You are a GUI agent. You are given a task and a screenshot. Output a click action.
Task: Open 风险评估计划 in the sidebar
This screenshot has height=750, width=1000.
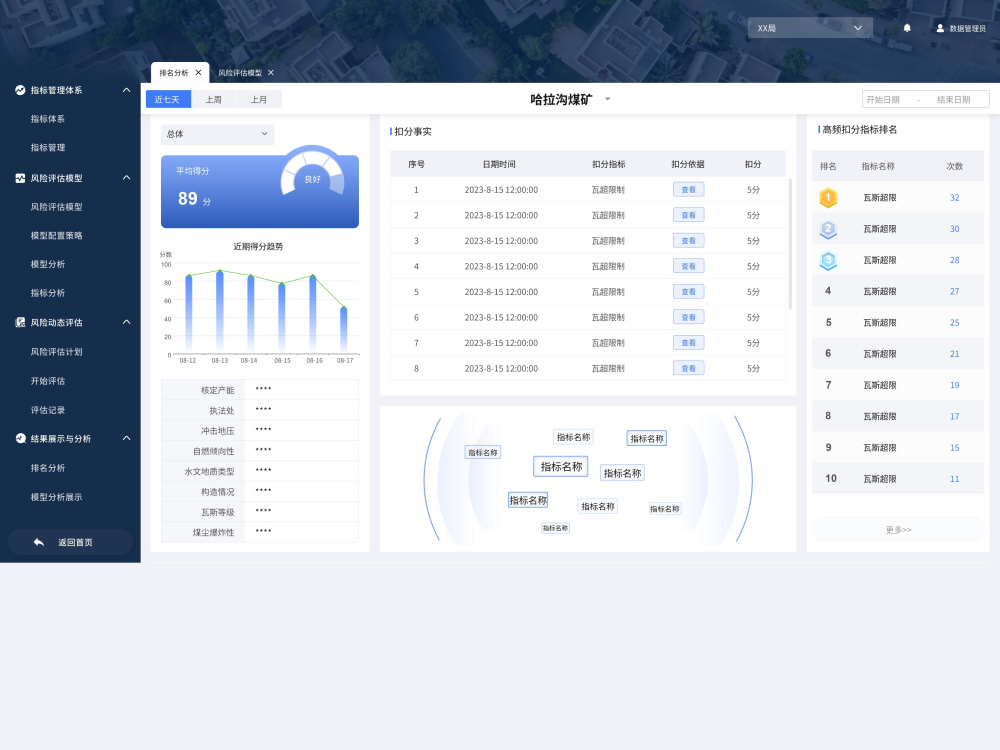[56, 351]
